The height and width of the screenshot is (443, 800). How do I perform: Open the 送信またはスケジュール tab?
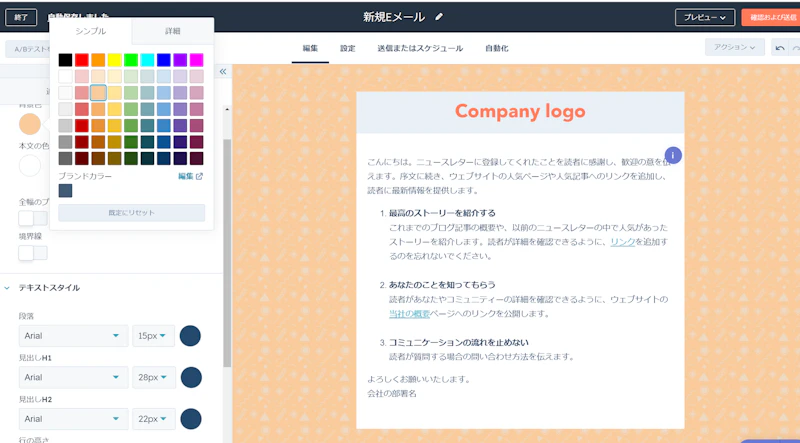coord(420,48)
